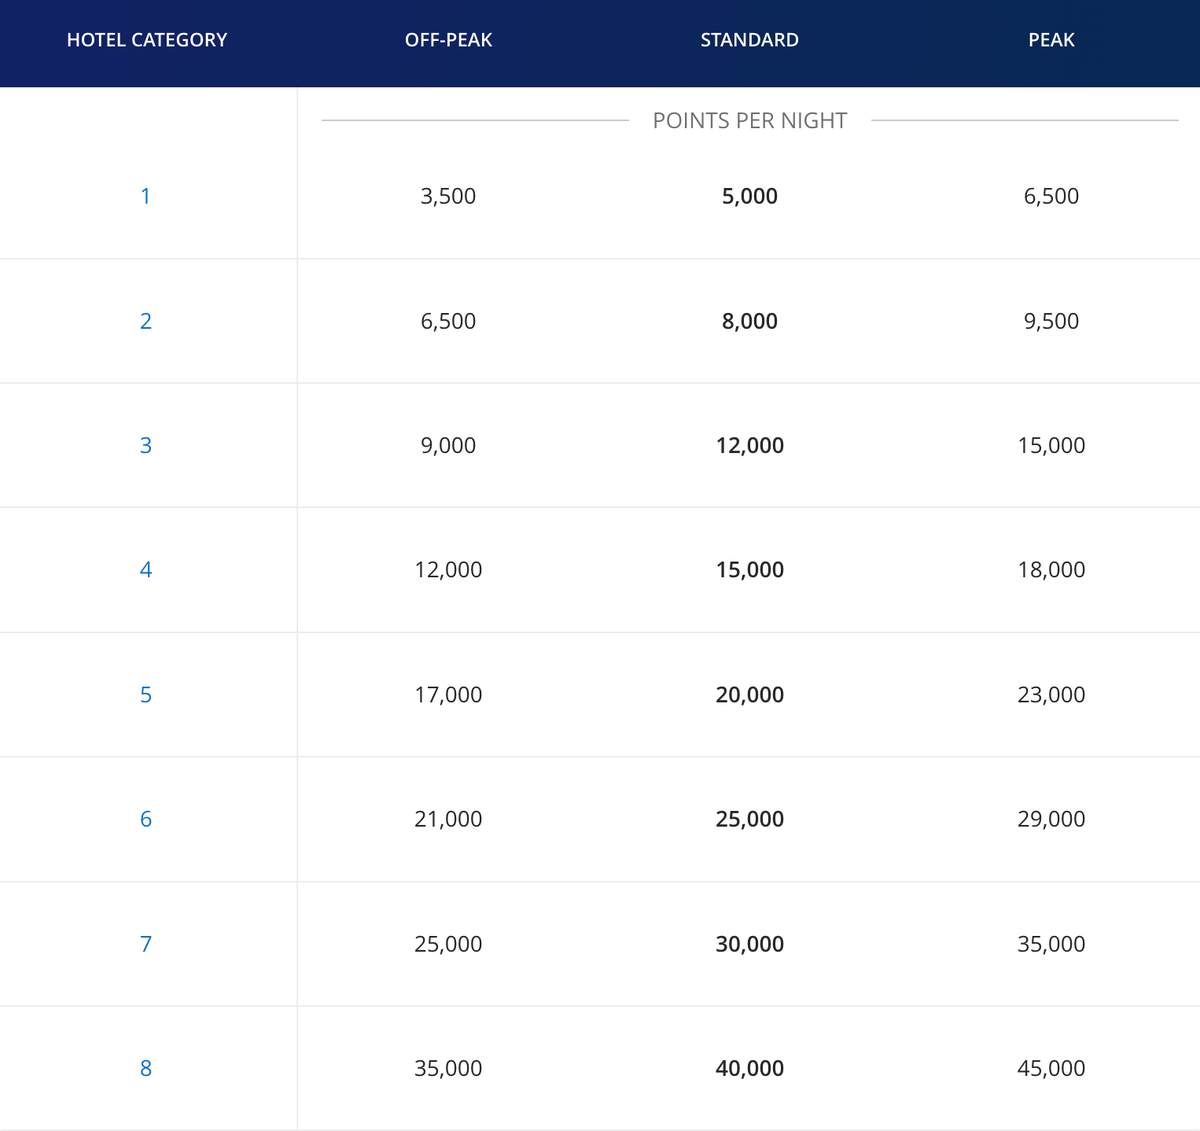1200x1131 pixels.
Task: Click the category 3 link
Action: [146, 445]
